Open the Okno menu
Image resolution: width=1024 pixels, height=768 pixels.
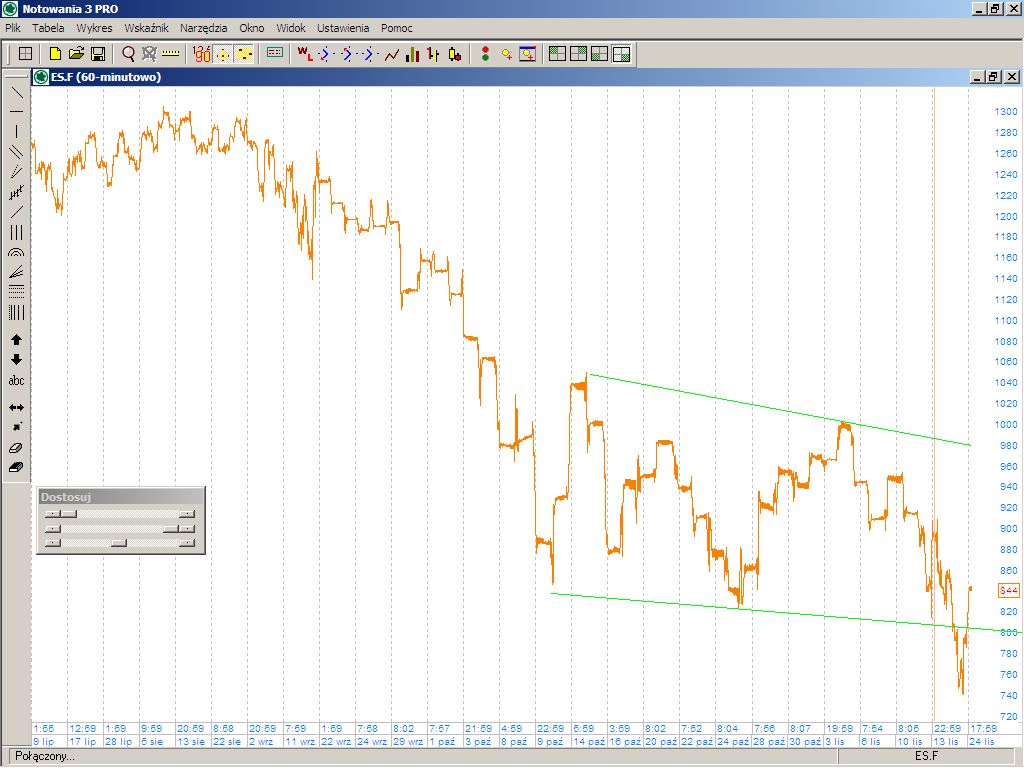click(x=251, y=28)
